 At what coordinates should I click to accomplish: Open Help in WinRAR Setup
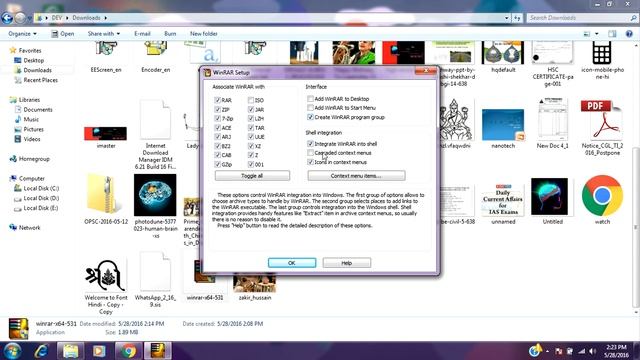click(x=347, y=263)
